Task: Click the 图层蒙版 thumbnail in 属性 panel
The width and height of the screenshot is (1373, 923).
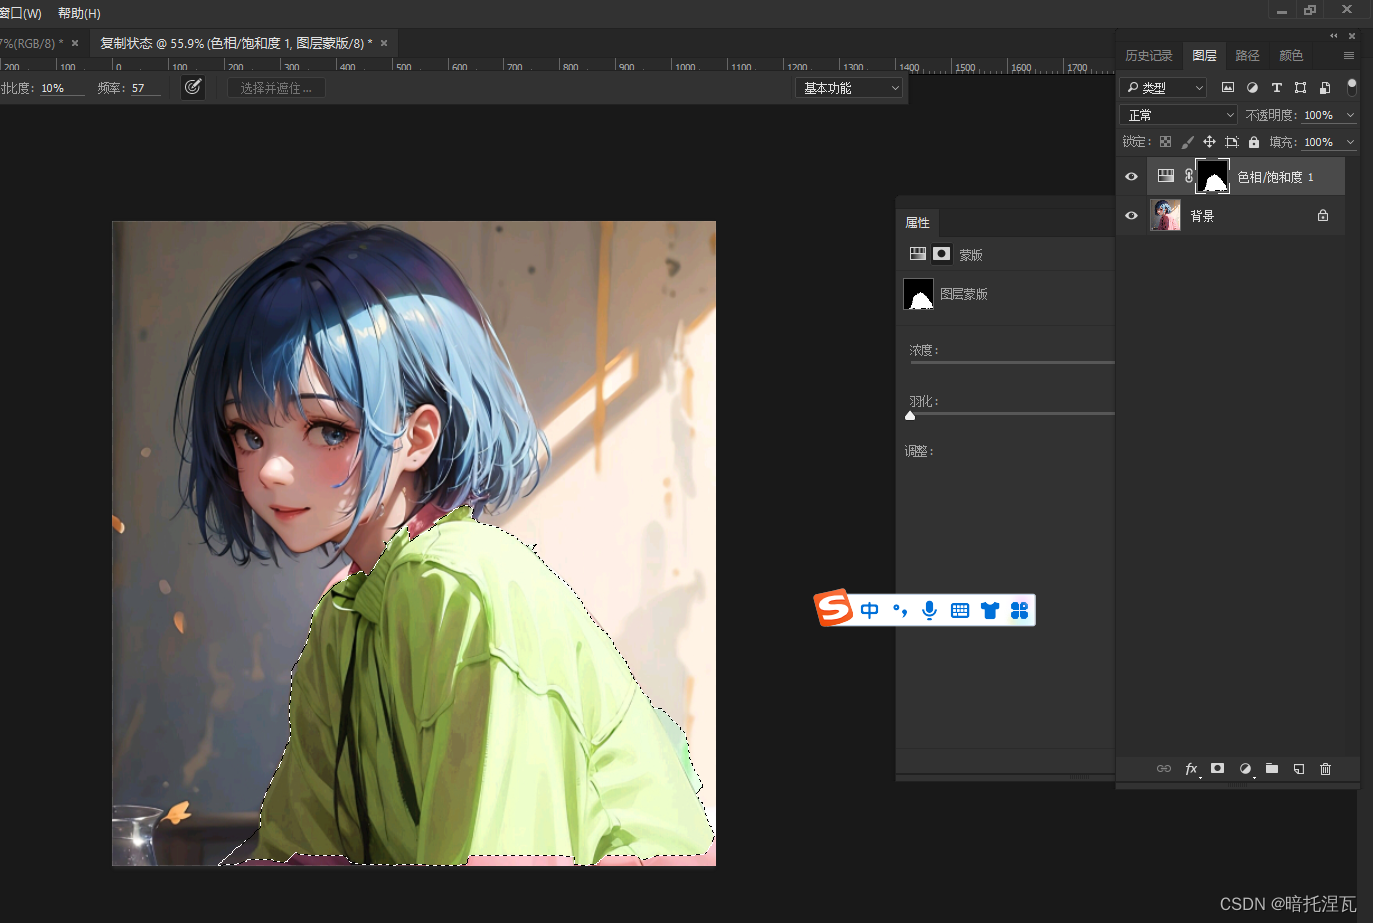Action: coord(918,294)
